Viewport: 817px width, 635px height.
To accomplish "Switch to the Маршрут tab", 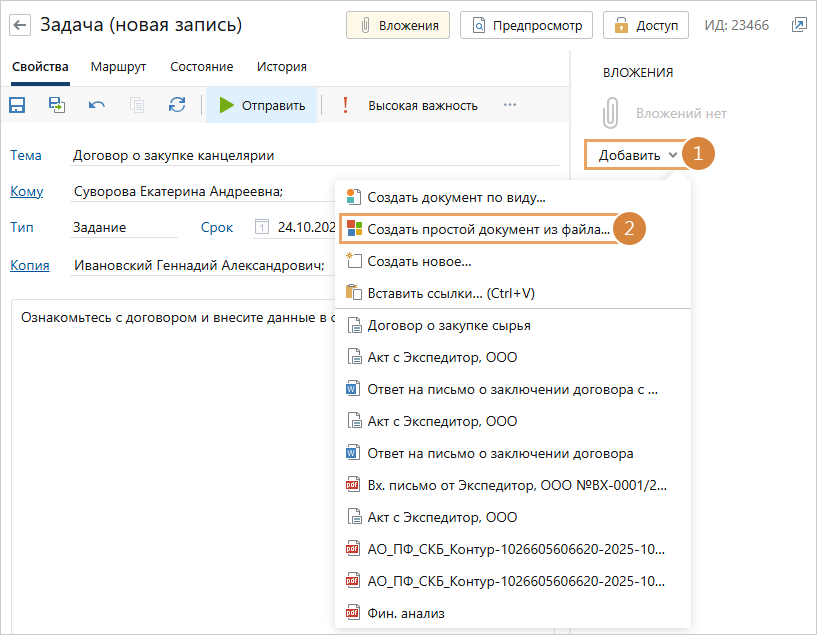I will tap(118, 67).
